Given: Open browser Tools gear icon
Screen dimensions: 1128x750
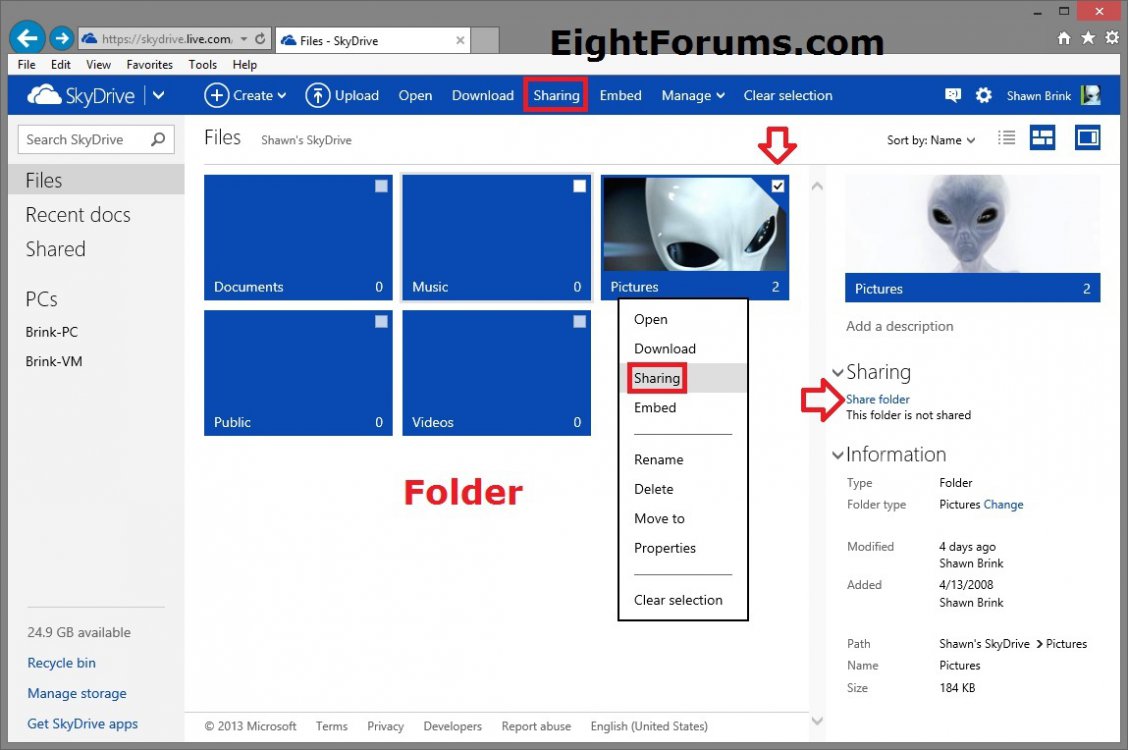Looking at the screenshot, I should click(x=1112, y=38).
